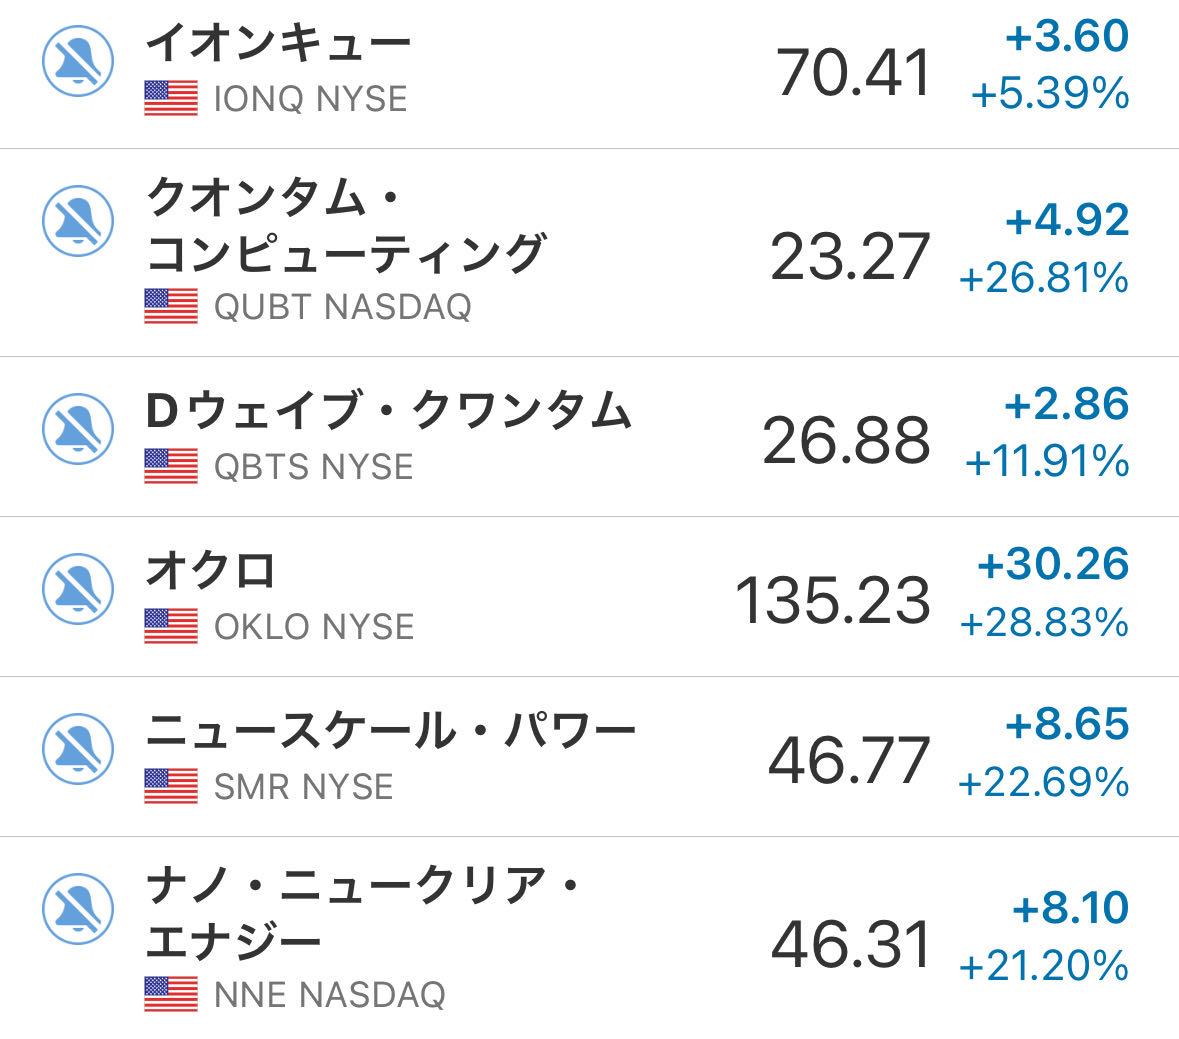The image size is (1179, 1039).
Task: Click the US flag icon next to QUBT NASDAQ
Action: 171,306
